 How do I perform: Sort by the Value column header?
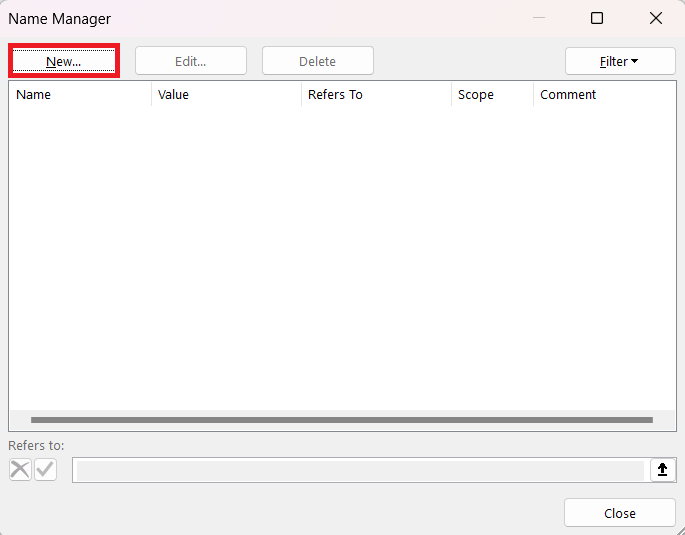[x=226, y=94]
